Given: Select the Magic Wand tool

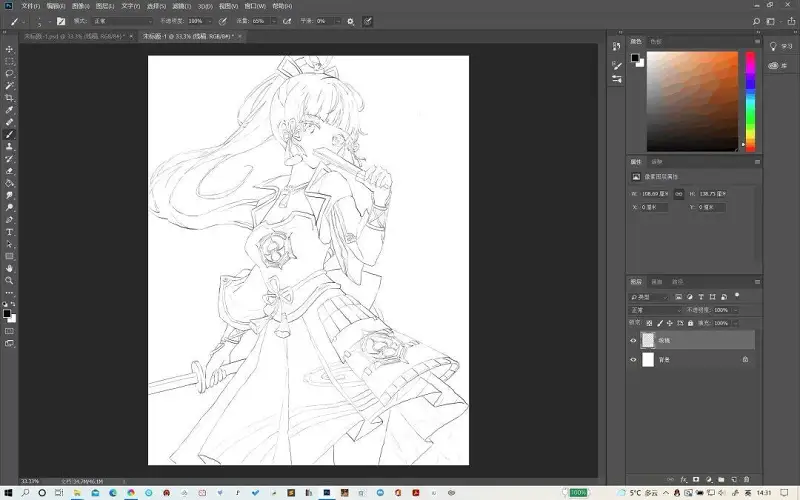Looking at the screenshot, I should (9, 86).
